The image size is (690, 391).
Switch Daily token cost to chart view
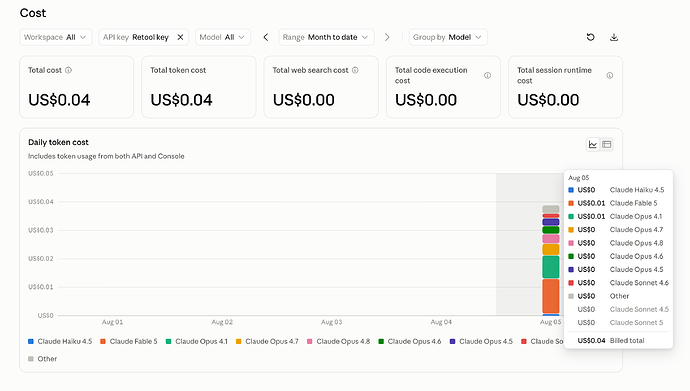pyautogui.click(x=593, y=144)
